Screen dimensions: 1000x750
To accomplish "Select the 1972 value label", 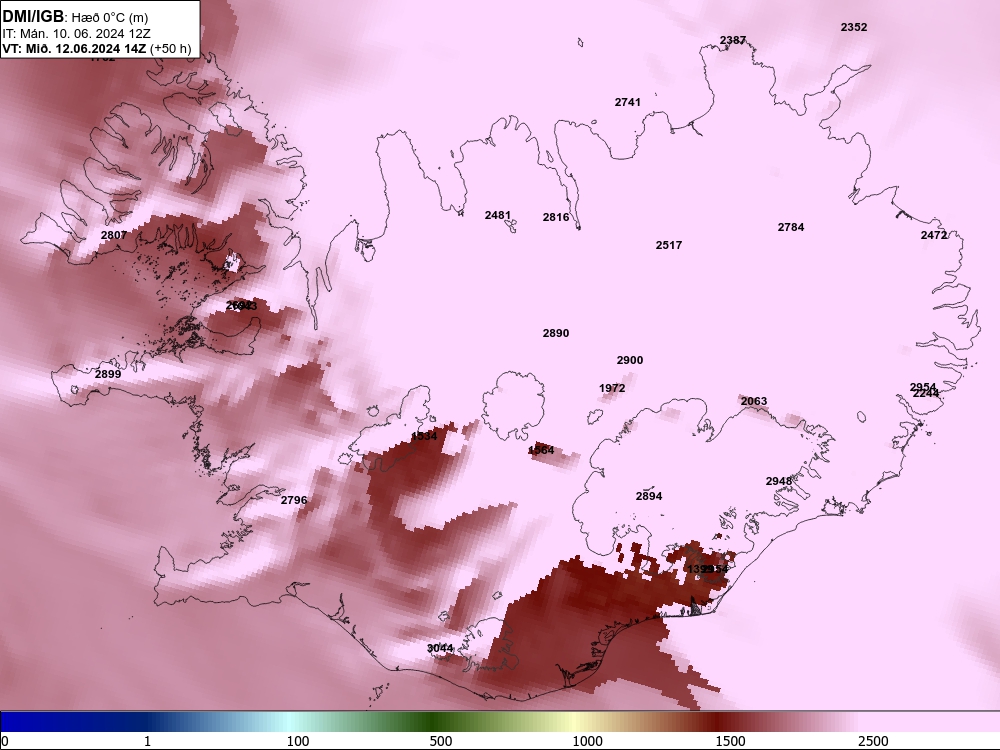I will pyautogui.click(x=612, y=388).
